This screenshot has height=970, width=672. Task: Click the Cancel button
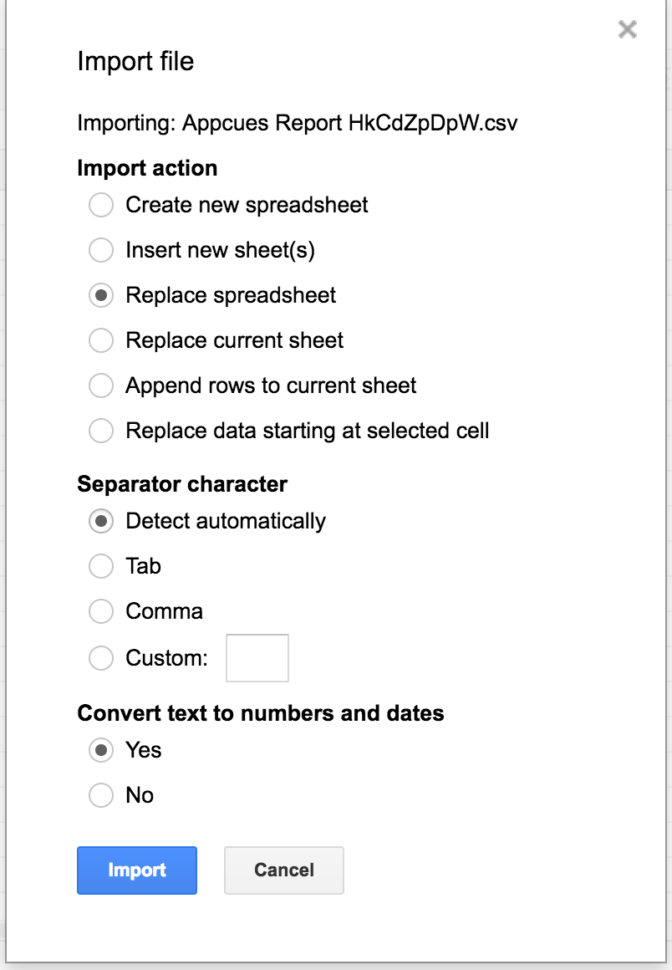click(283, 870)
